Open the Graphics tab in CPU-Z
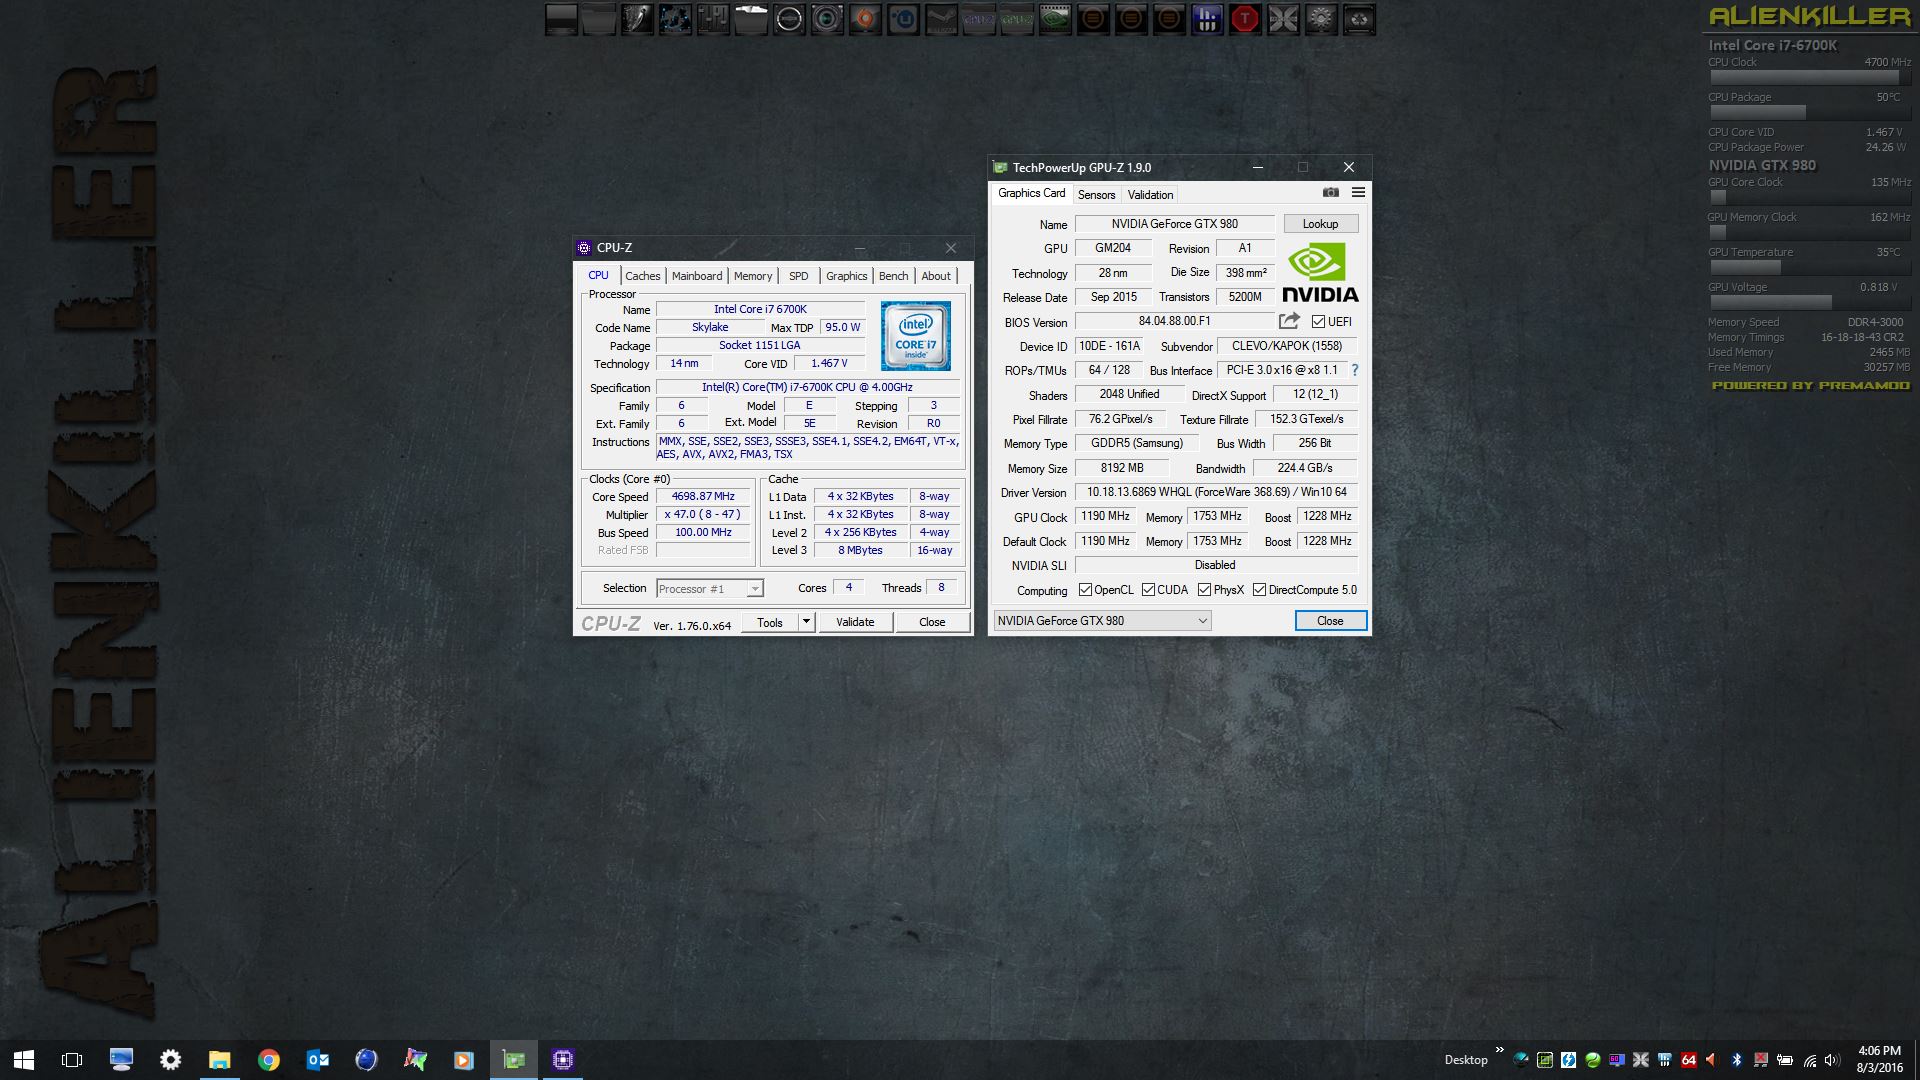Viewport: 1920px width, 1080px height. 846,276
